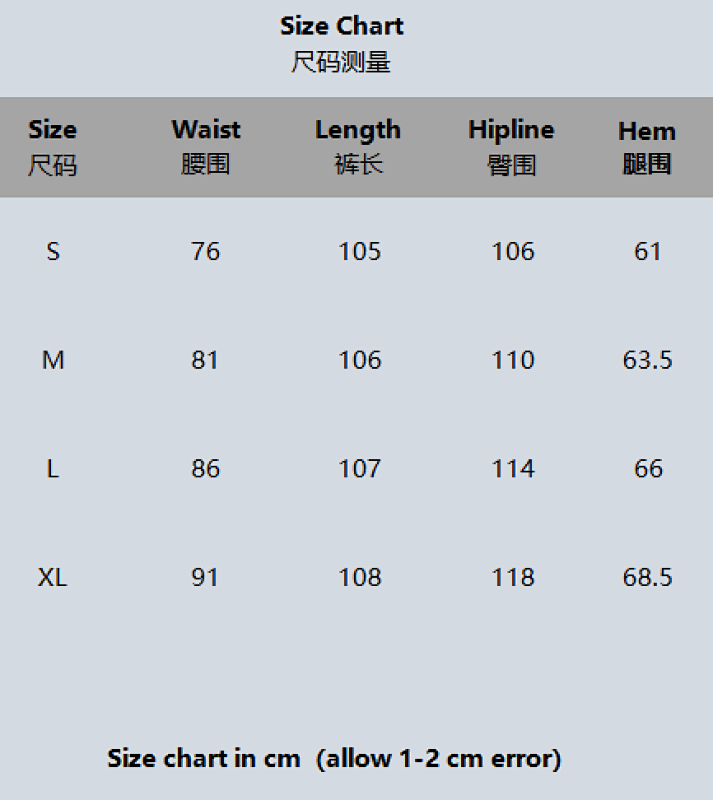Screen dimensions: 713x800
Task: Select the XL size row label
Action: click(x=53, y=578)
